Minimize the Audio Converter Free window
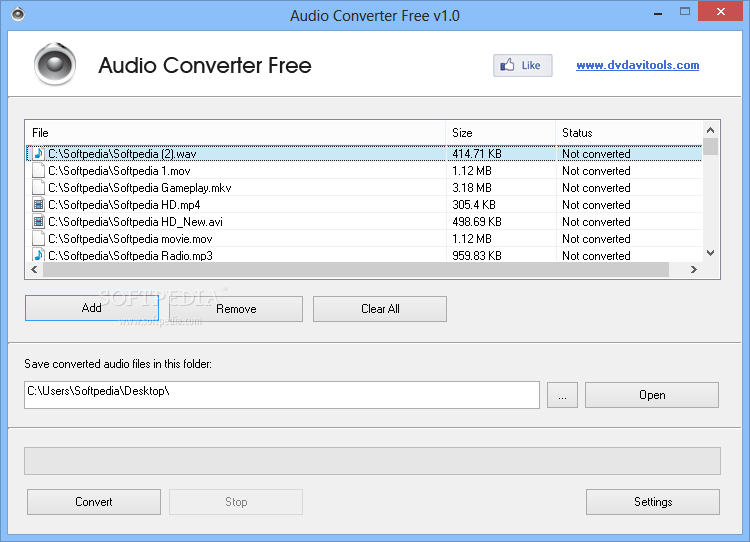The width and height of the screenshot is (750, 542). [x=658, y=12]
